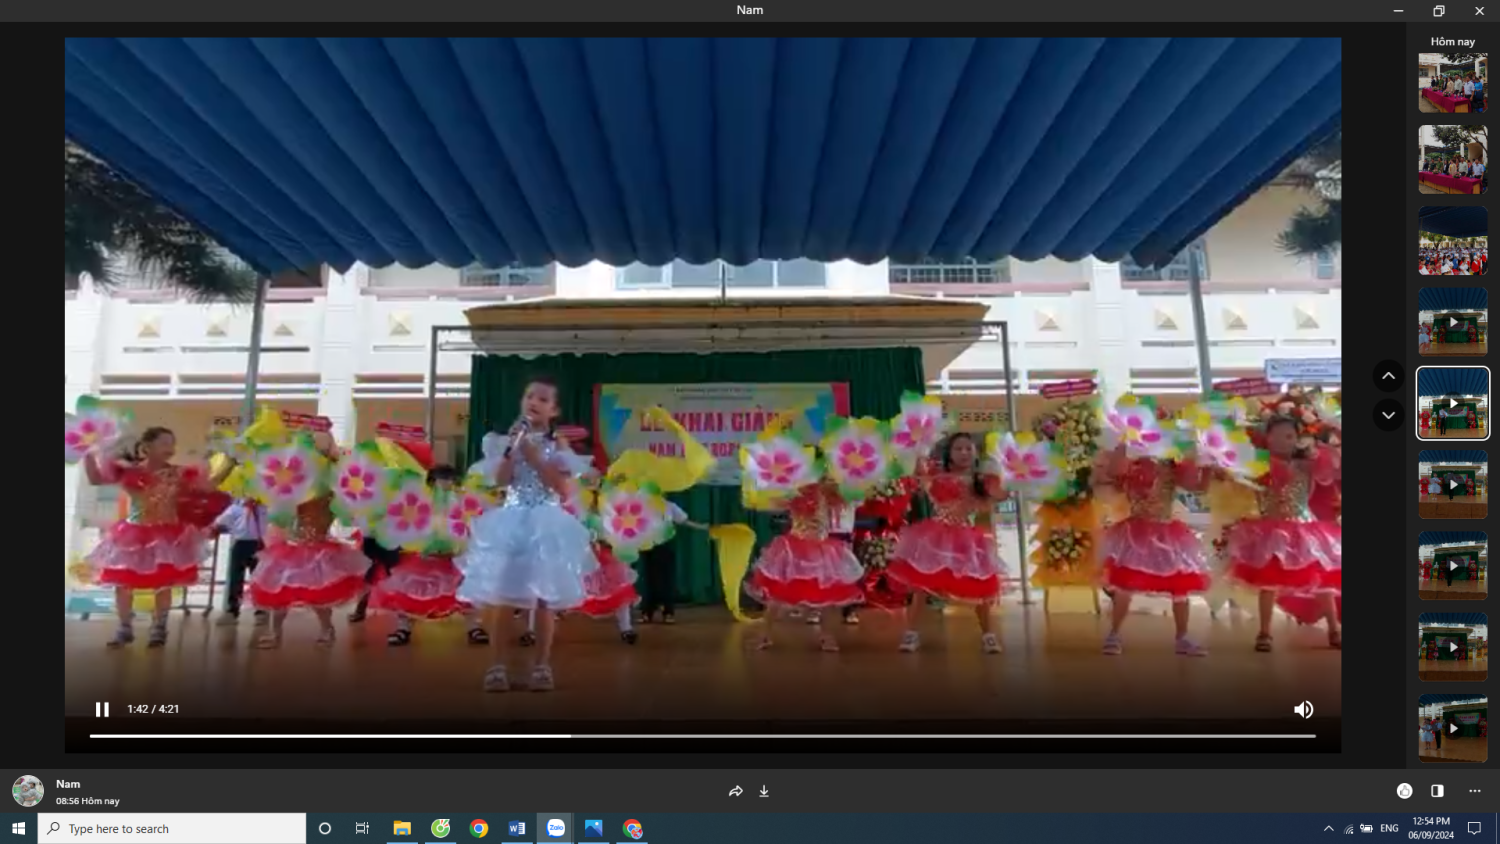This screenshot has height=844, width=1500.
Task: Open the first photo thumbnail under Hôm nay
Action: 1452,83
